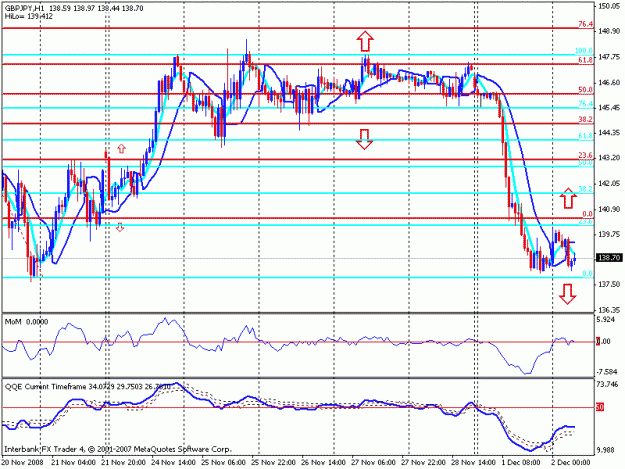Select the HiLo= 139.412 indicator label
Viewport: 625px width, 469px height.
click(x=29, y=16)
